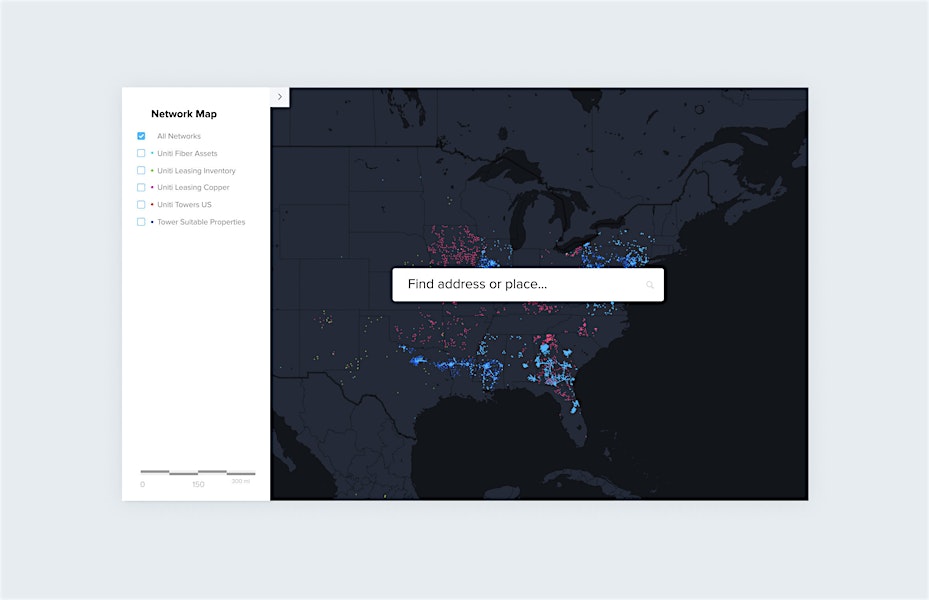The width and height of the screenshot is (929, 600).
Task: Click the Uniti Fiber Assets text label
Action: click(187, 154)
